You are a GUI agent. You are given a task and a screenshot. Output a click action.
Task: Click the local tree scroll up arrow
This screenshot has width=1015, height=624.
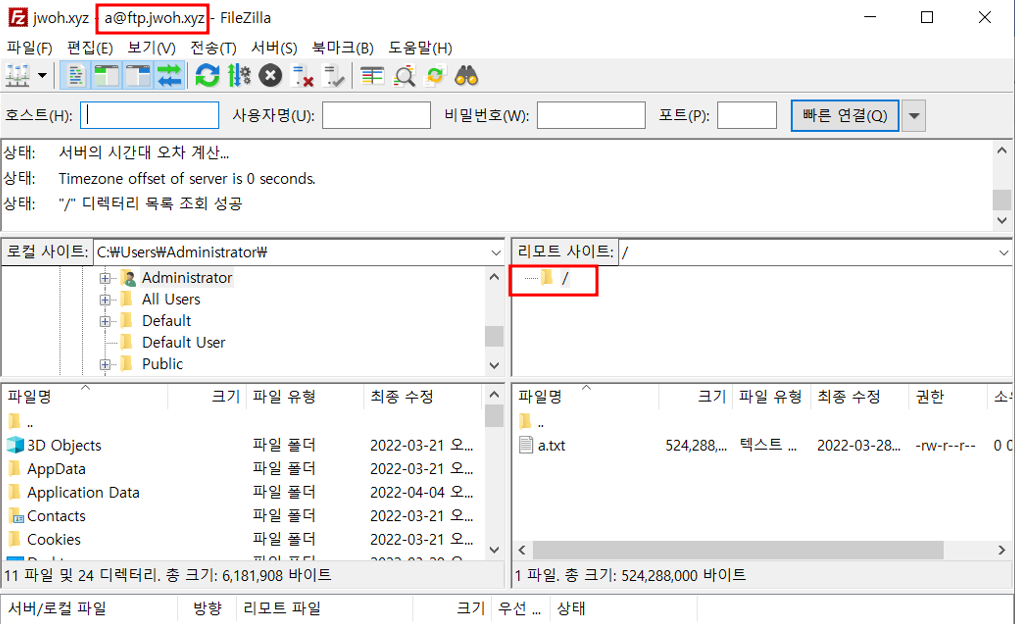click(x=495, y=277)
